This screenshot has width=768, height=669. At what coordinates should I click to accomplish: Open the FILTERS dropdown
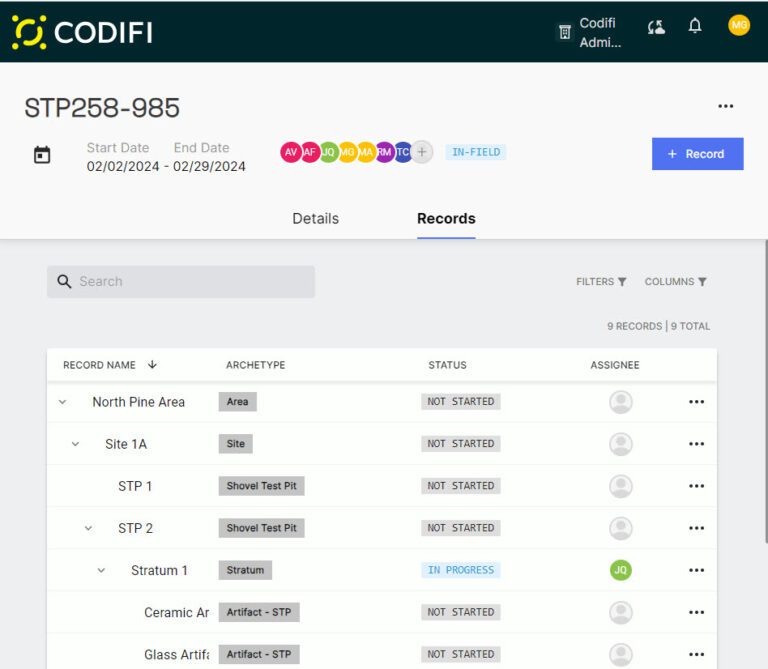pos(601,282)
